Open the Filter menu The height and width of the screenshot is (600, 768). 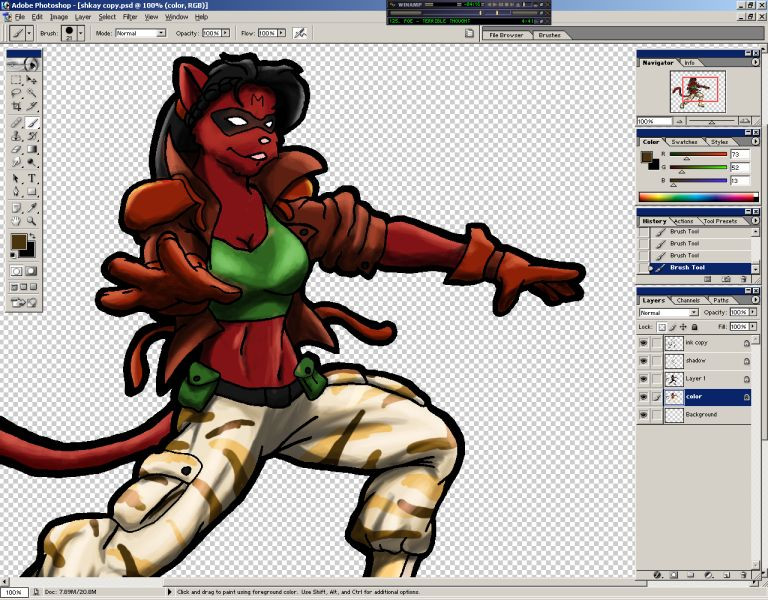point(130,17)
